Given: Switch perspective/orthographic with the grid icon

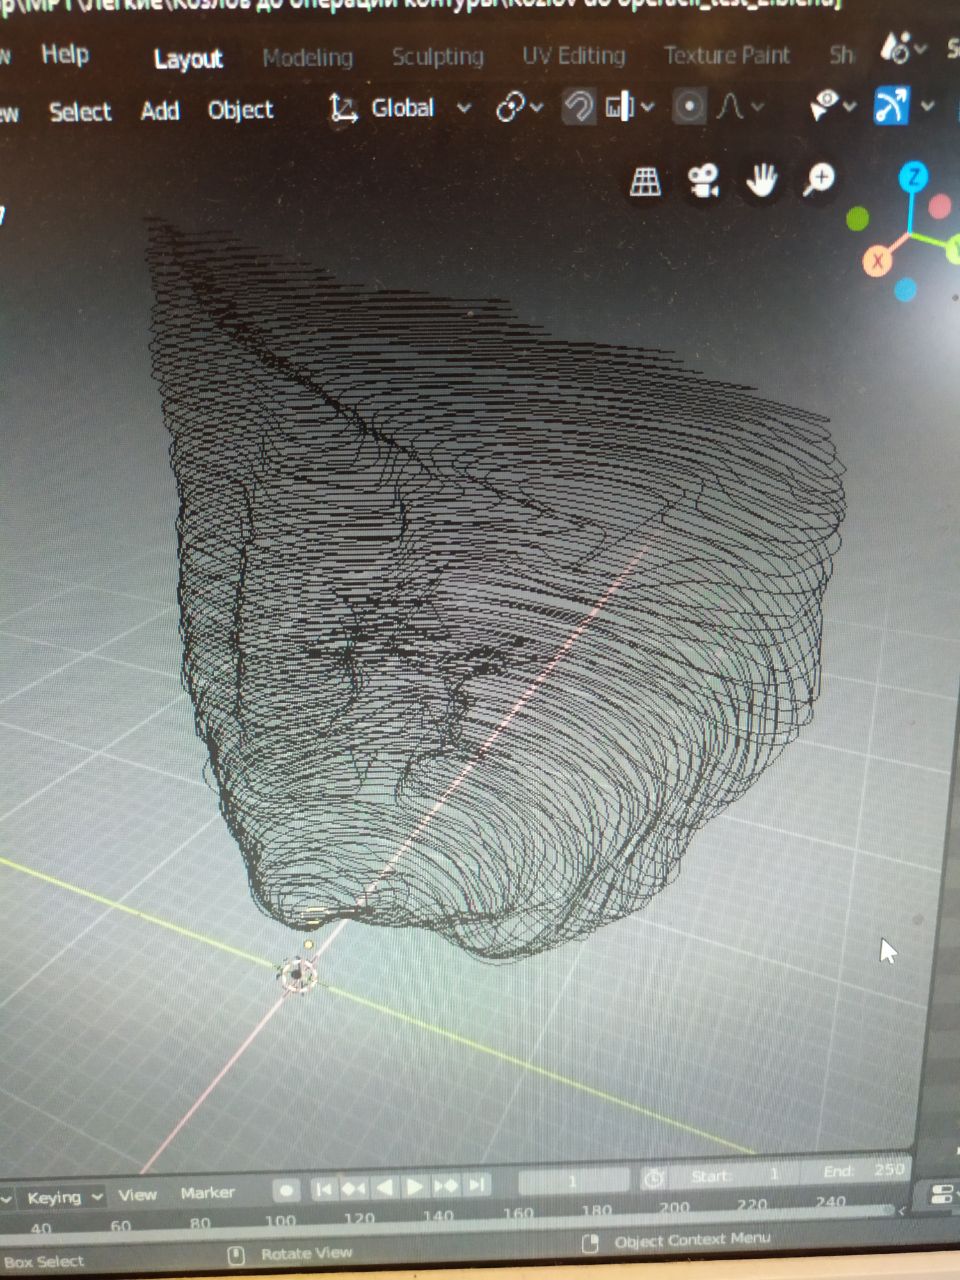Looking at the screenshot, I should (646, 181).
